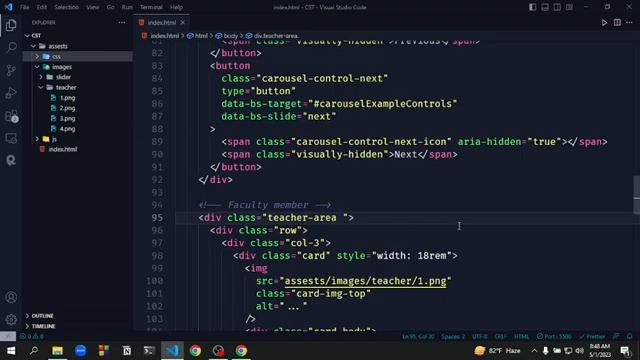Click the editor vertical scrollbar thumb
The image size is (640, 360).
pyautogui.click(x=636, y=195)
